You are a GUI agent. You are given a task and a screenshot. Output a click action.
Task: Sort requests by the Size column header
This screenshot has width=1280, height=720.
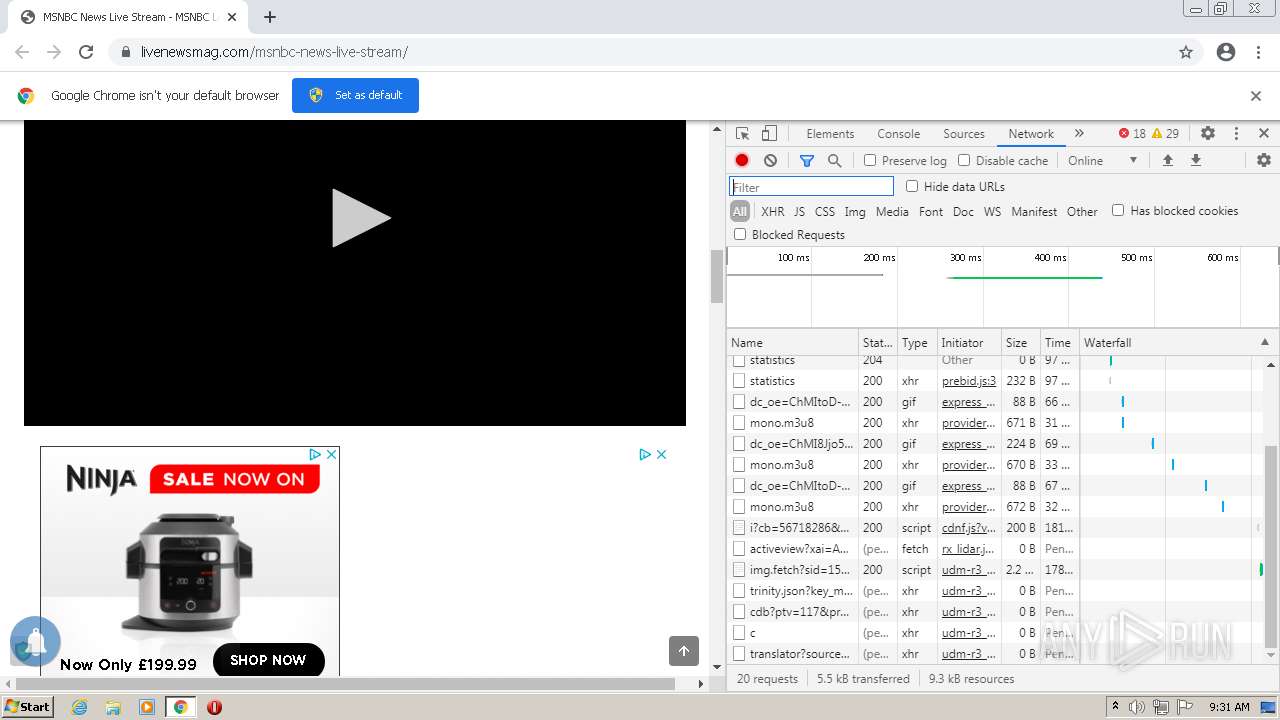point(1020,342)
